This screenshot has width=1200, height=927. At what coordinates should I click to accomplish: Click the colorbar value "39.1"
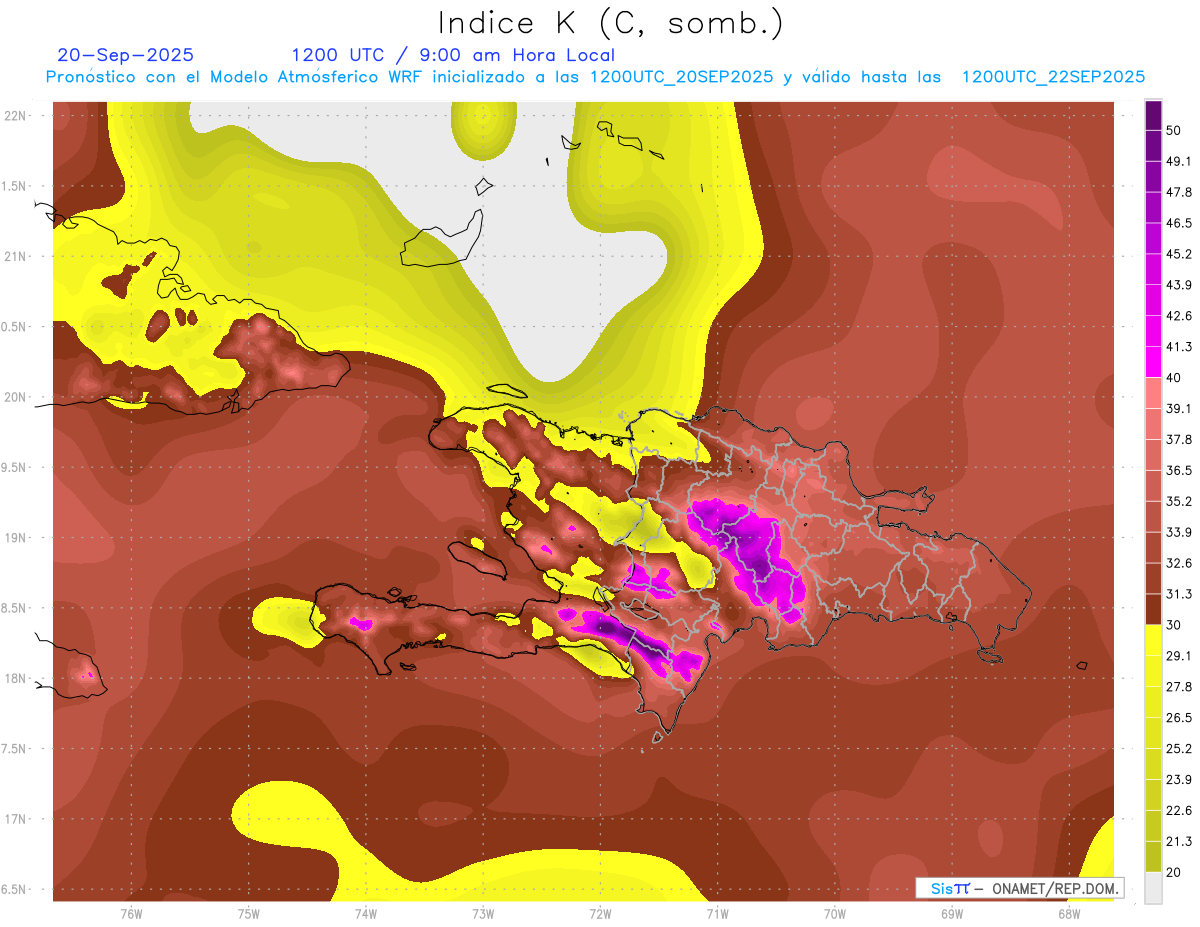(1180, 409)
